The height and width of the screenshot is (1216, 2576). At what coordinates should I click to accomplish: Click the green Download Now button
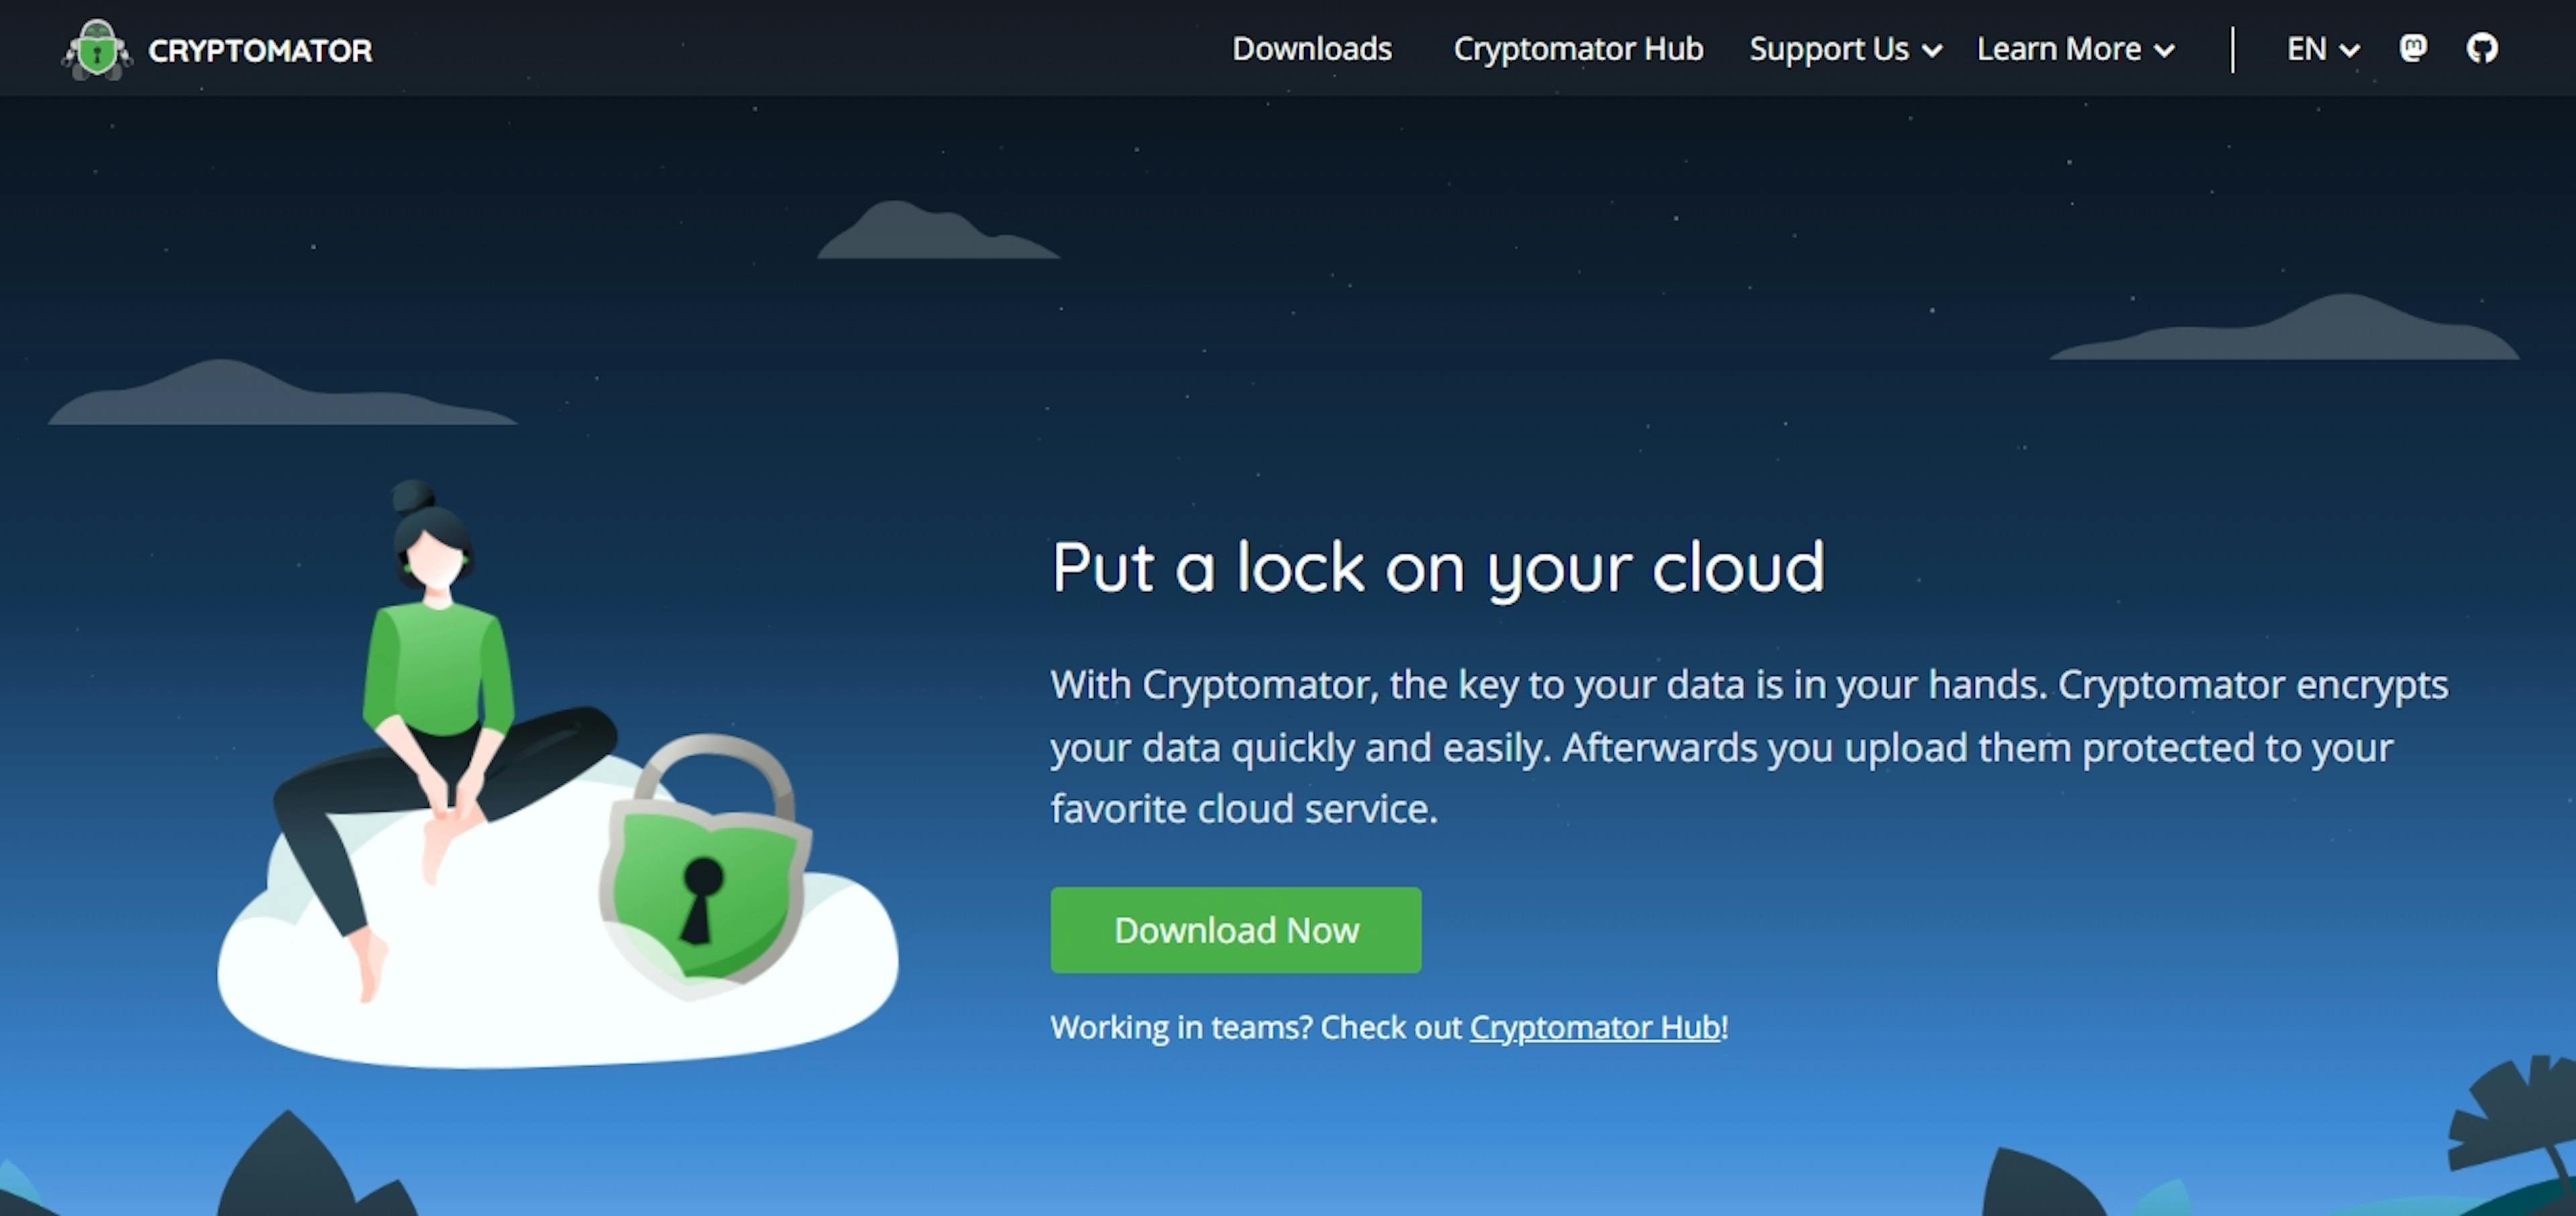pyautogui.click(x=1236, y=930)
